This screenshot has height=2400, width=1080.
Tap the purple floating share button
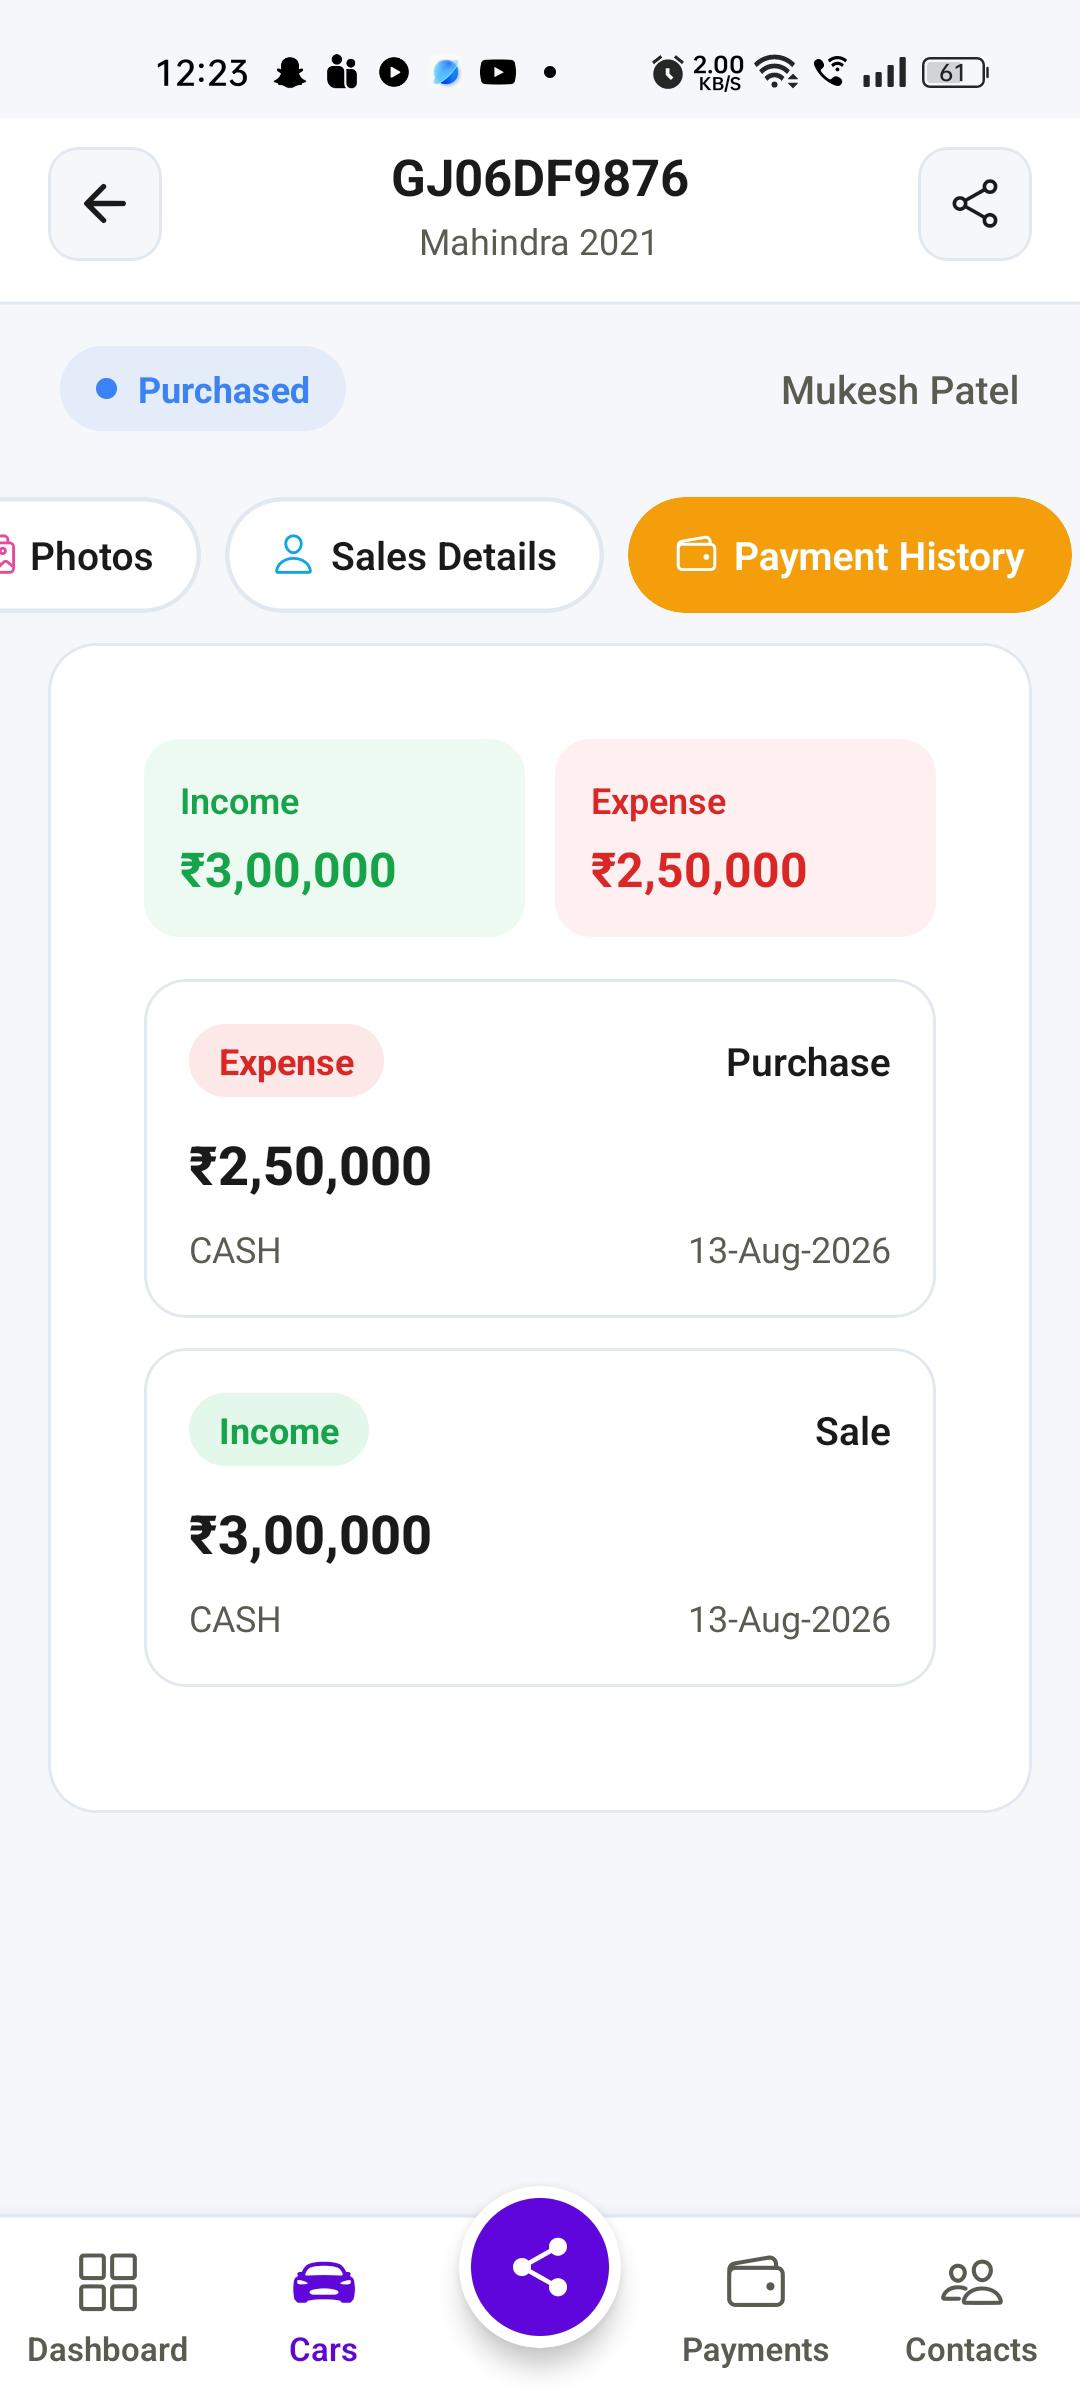click(x=540, y=2267)
